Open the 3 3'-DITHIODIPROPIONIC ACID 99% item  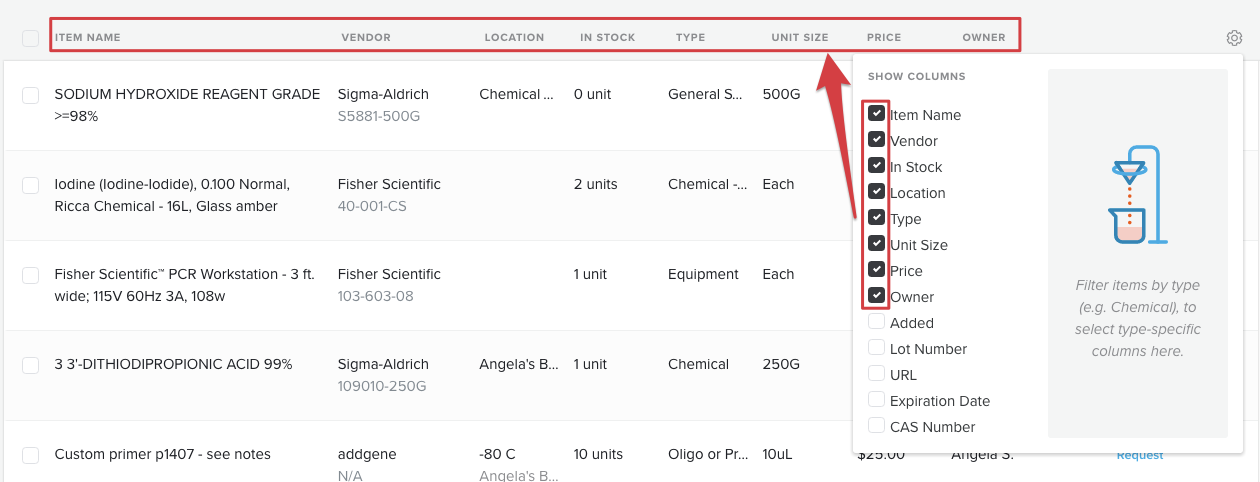(x=173, y=364)
